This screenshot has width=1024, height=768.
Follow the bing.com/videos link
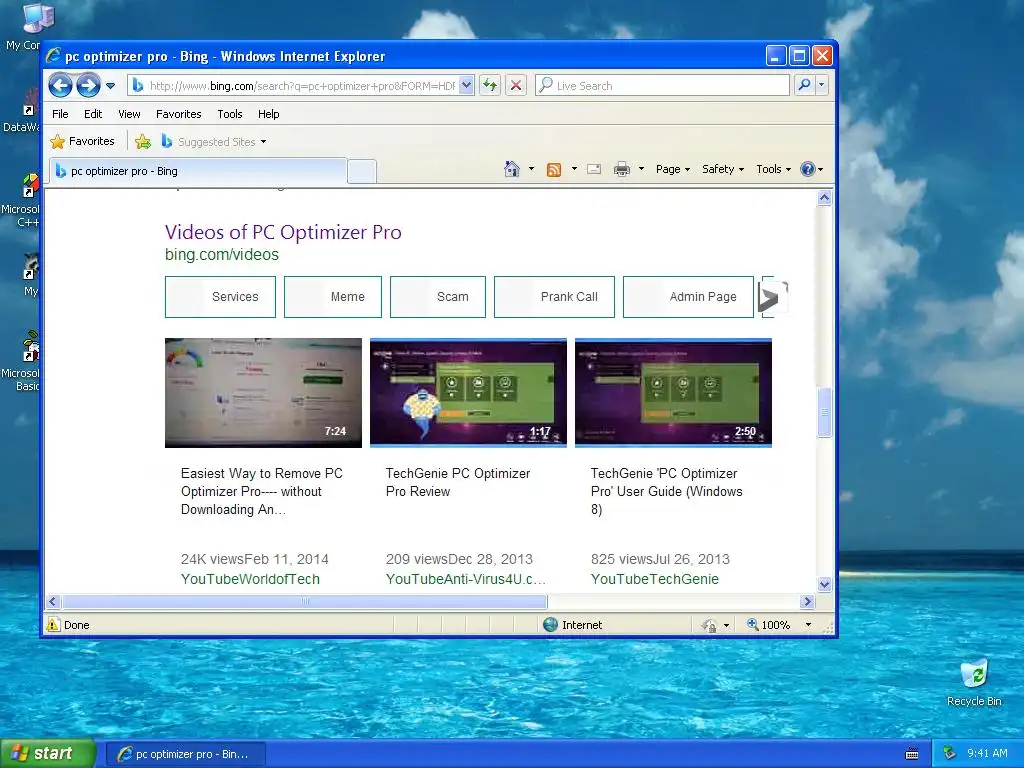point(221,254)
